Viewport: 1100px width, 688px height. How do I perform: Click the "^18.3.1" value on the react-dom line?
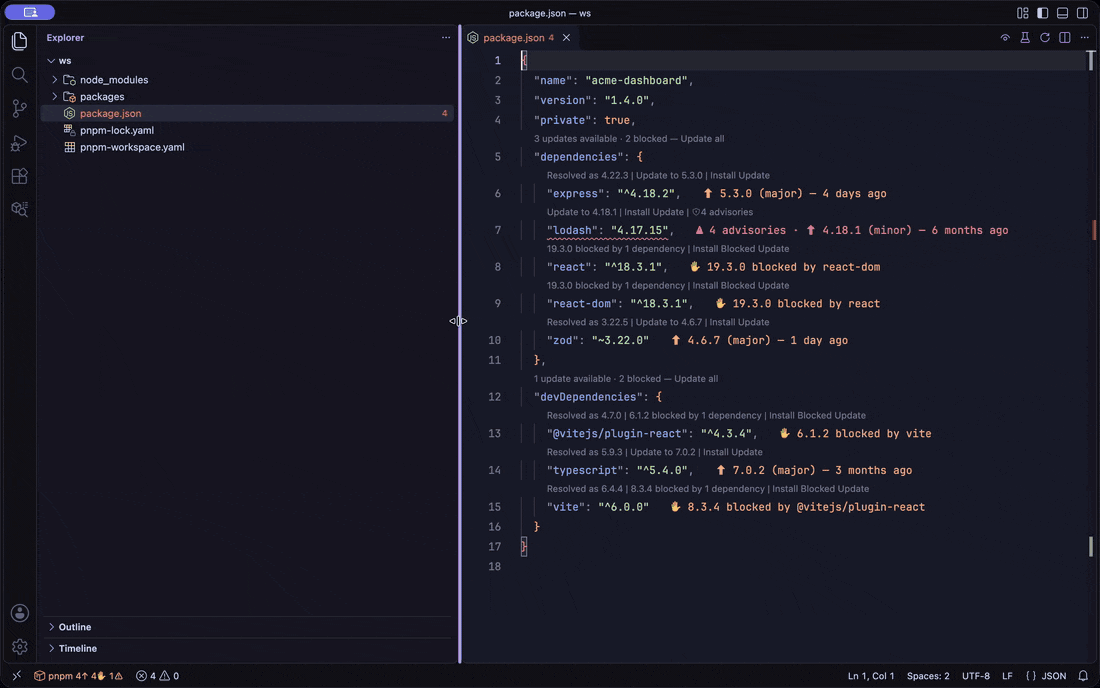point(659,304)
